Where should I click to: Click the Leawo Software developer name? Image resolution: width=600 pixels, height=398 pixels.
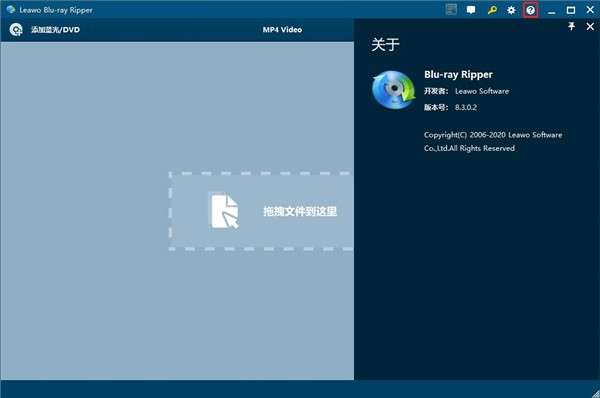[x=482, y=91]
